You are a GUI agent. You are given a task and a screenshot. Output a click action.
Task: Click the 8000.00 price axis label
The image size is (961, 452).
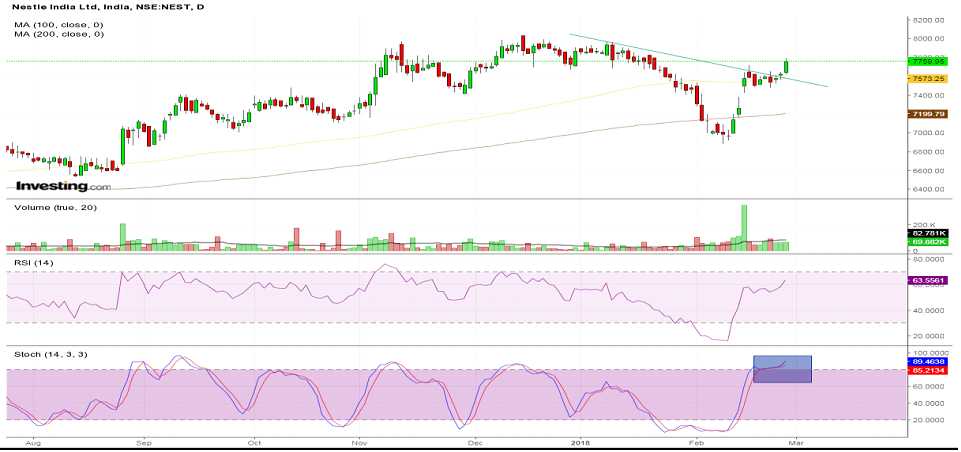(x=927, y=39)
